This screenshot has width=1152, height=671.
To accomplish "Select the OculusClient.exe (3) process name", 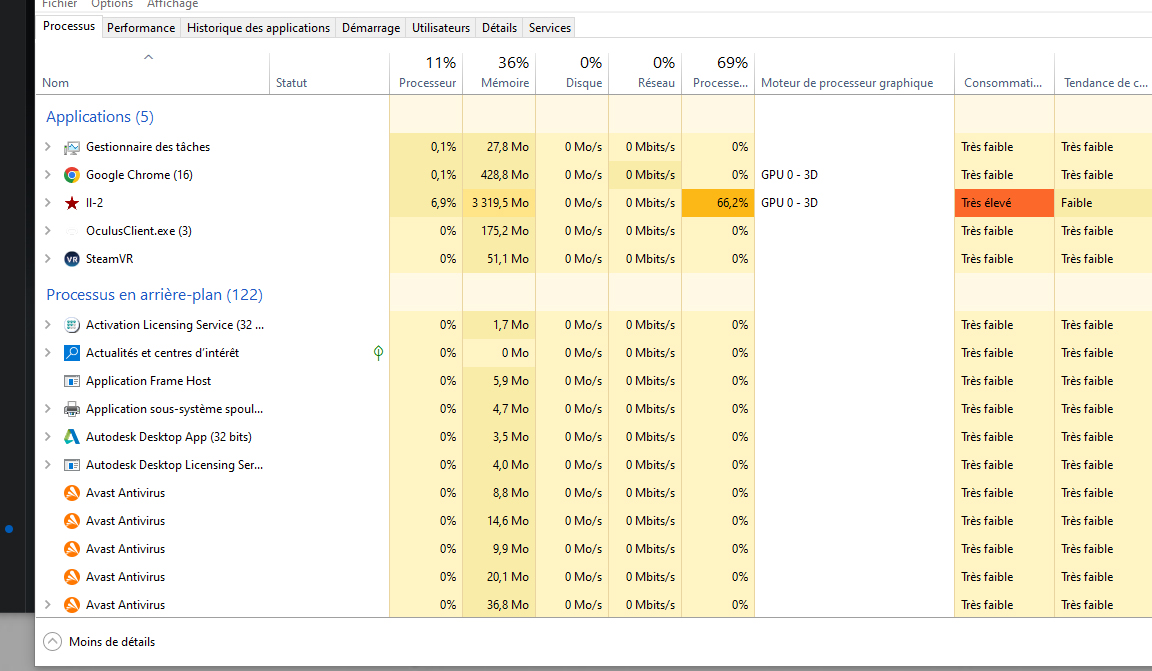I will click(x=139, y=231).
